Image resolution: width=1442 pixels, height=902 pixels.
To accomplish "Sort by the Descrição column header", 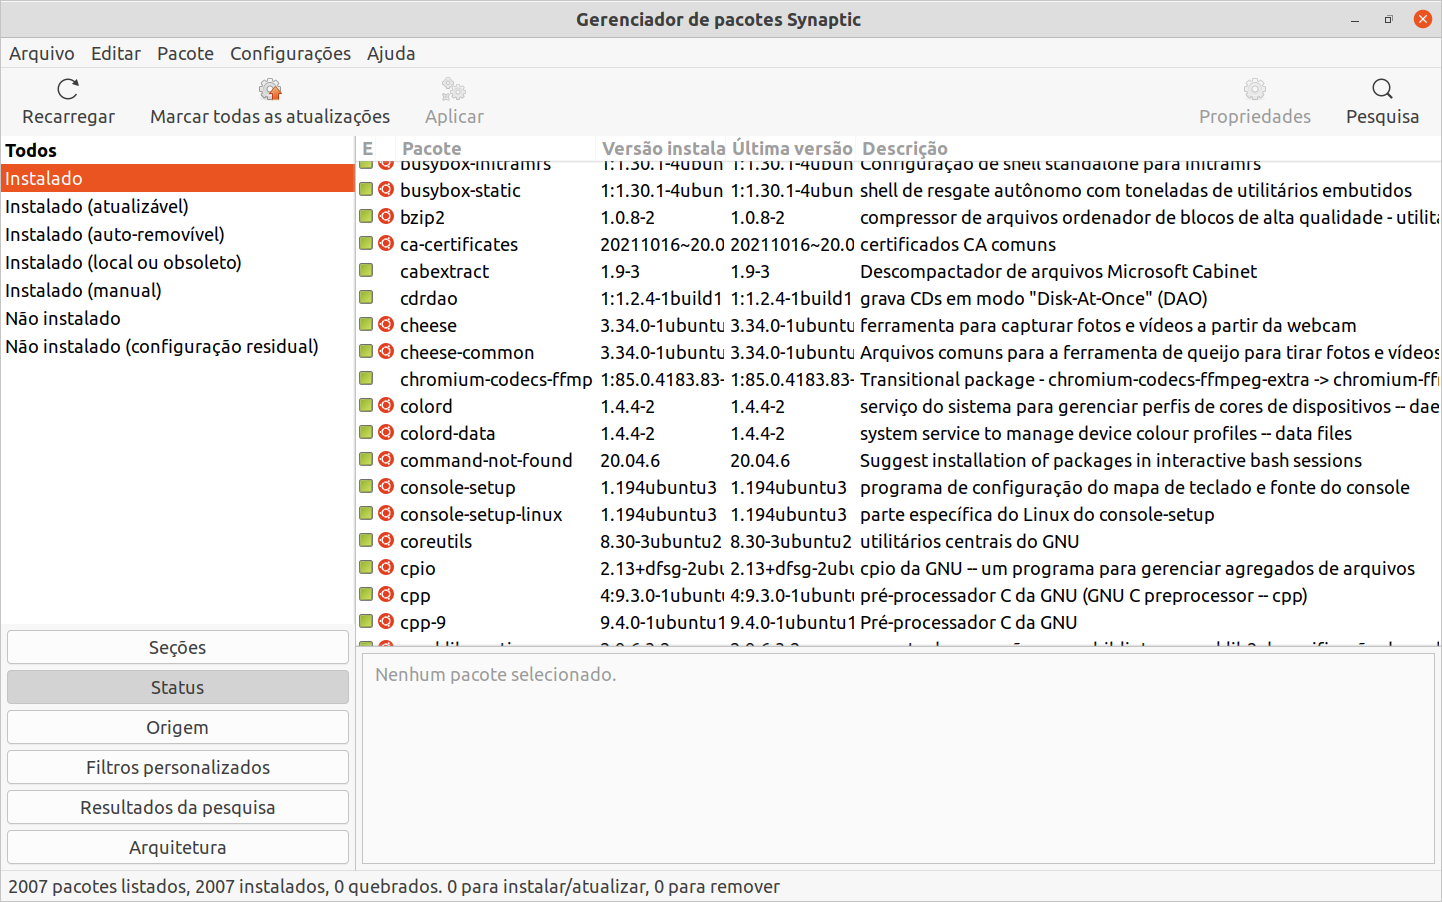I will coord(1148,148).
